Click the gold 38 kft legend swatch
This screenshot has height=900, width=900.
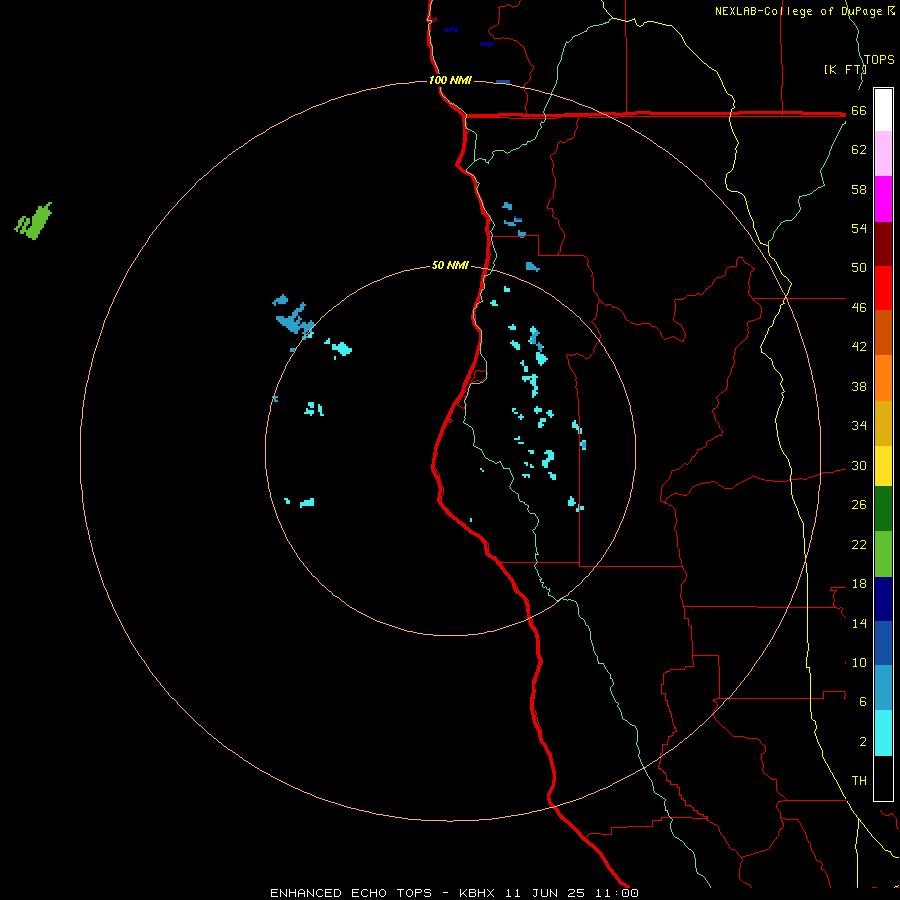(x=883, y=423)
